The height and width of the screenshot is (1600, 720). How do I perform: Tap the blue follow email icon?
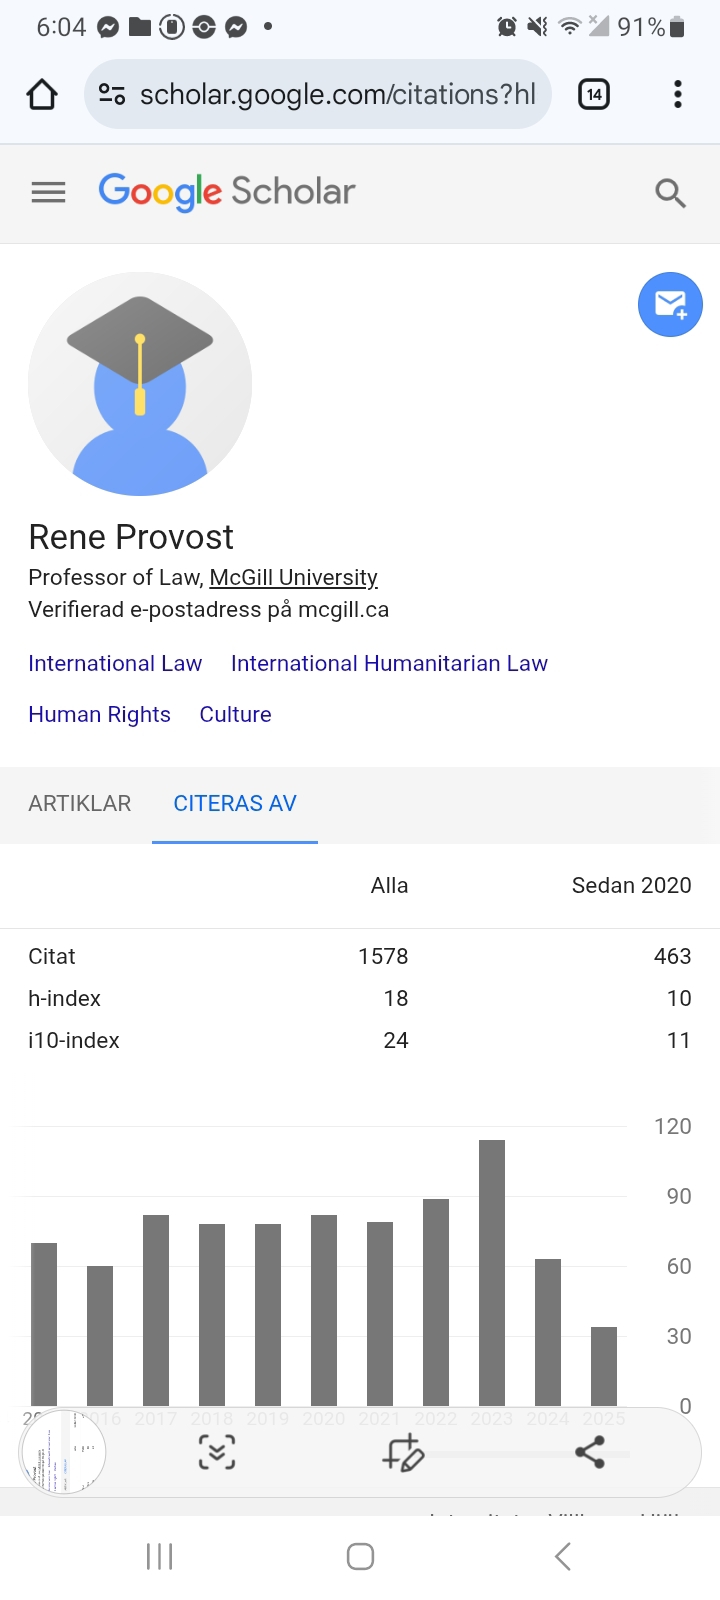coord(670,304)
